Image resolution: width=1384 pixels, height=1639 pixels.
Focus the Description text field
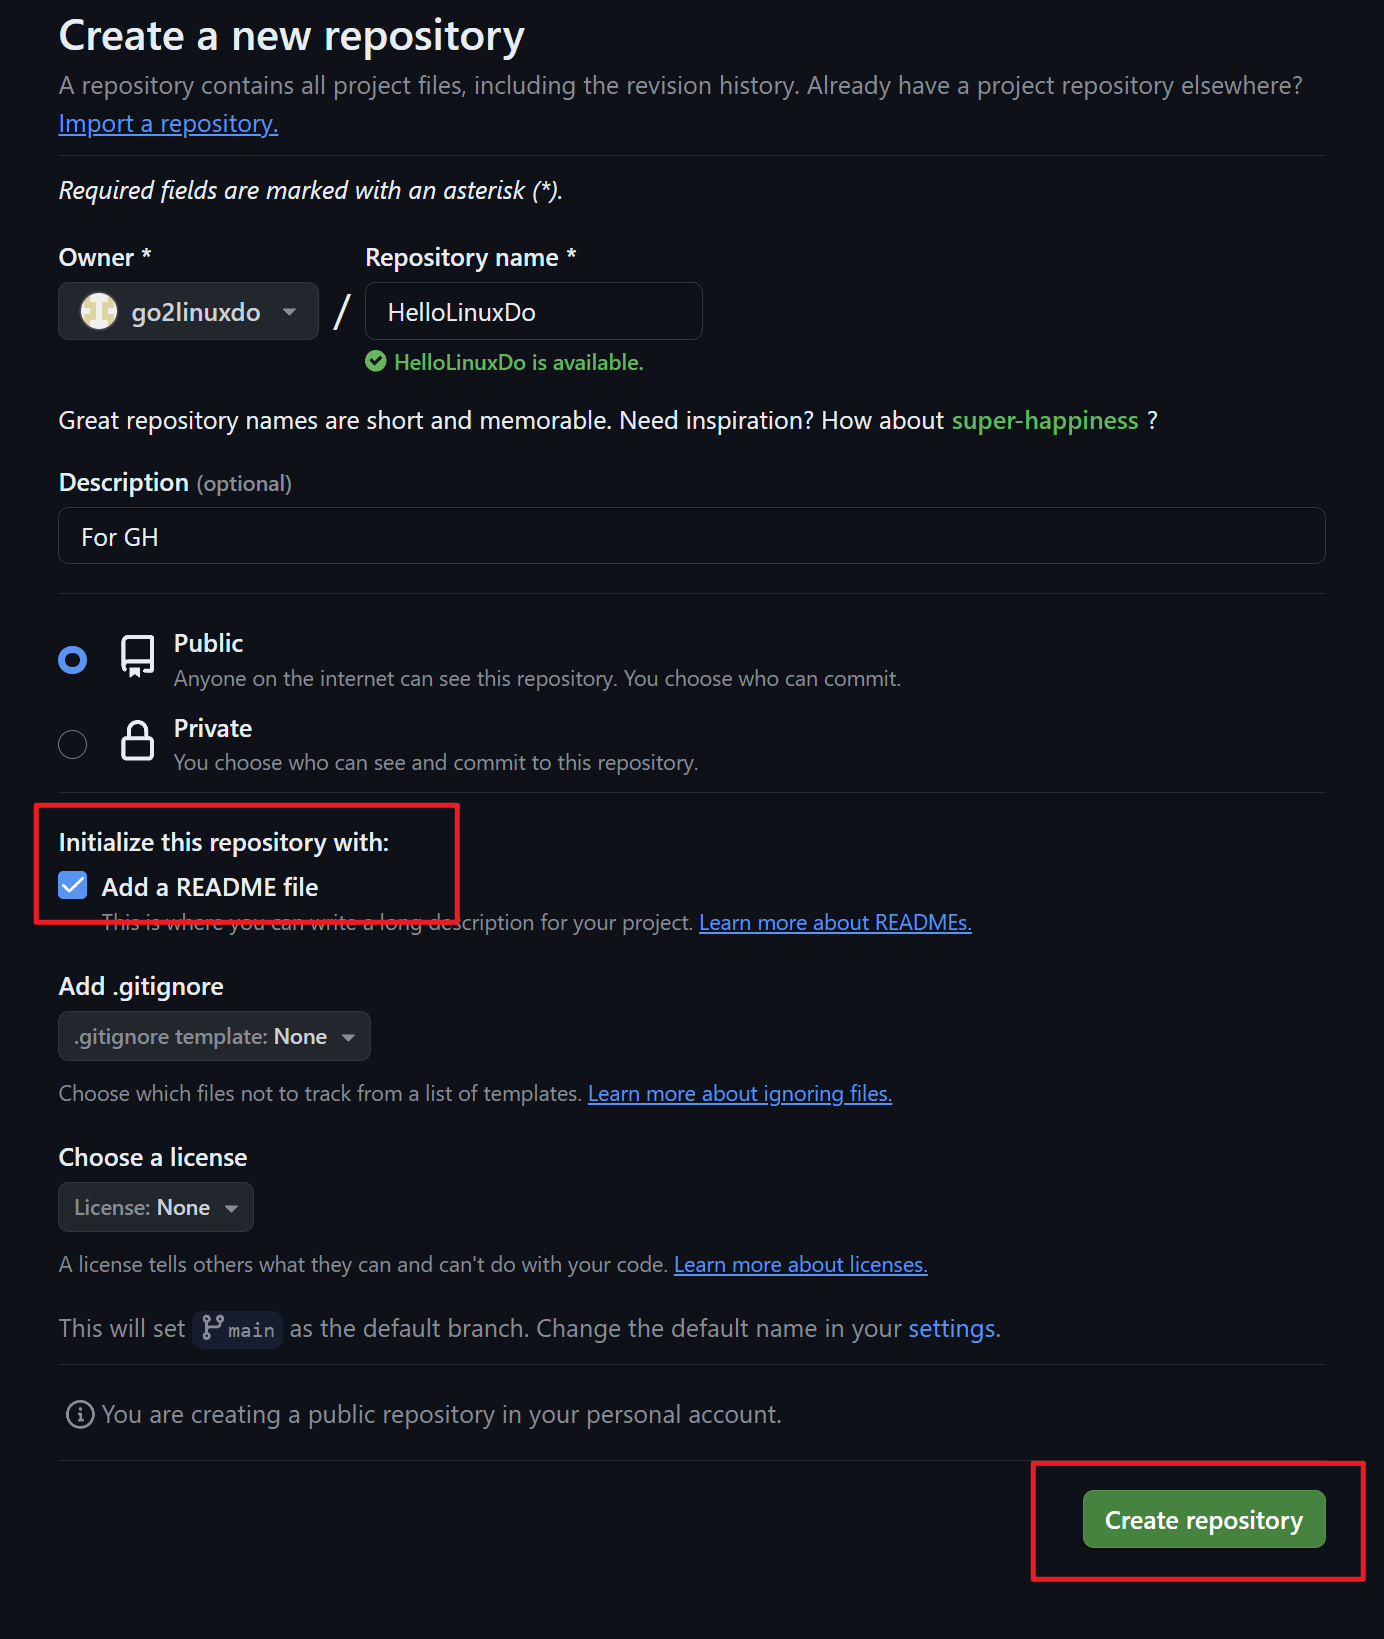pos(692,536)
